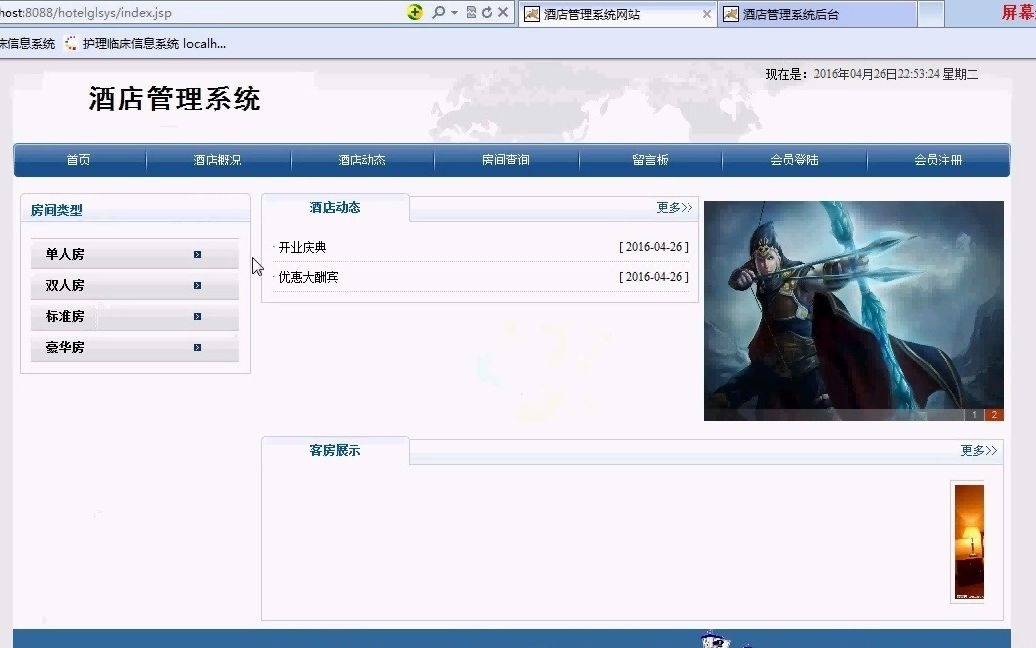Click the 酒店管理系统网站 tab favicon
The image size is (1036, 648).
tap(530, 14)
